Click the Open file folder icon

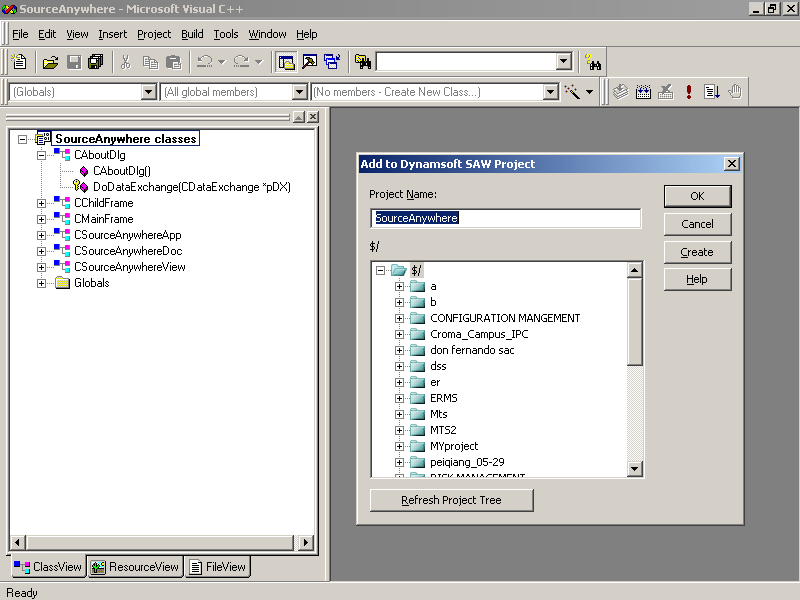[50, 62]
